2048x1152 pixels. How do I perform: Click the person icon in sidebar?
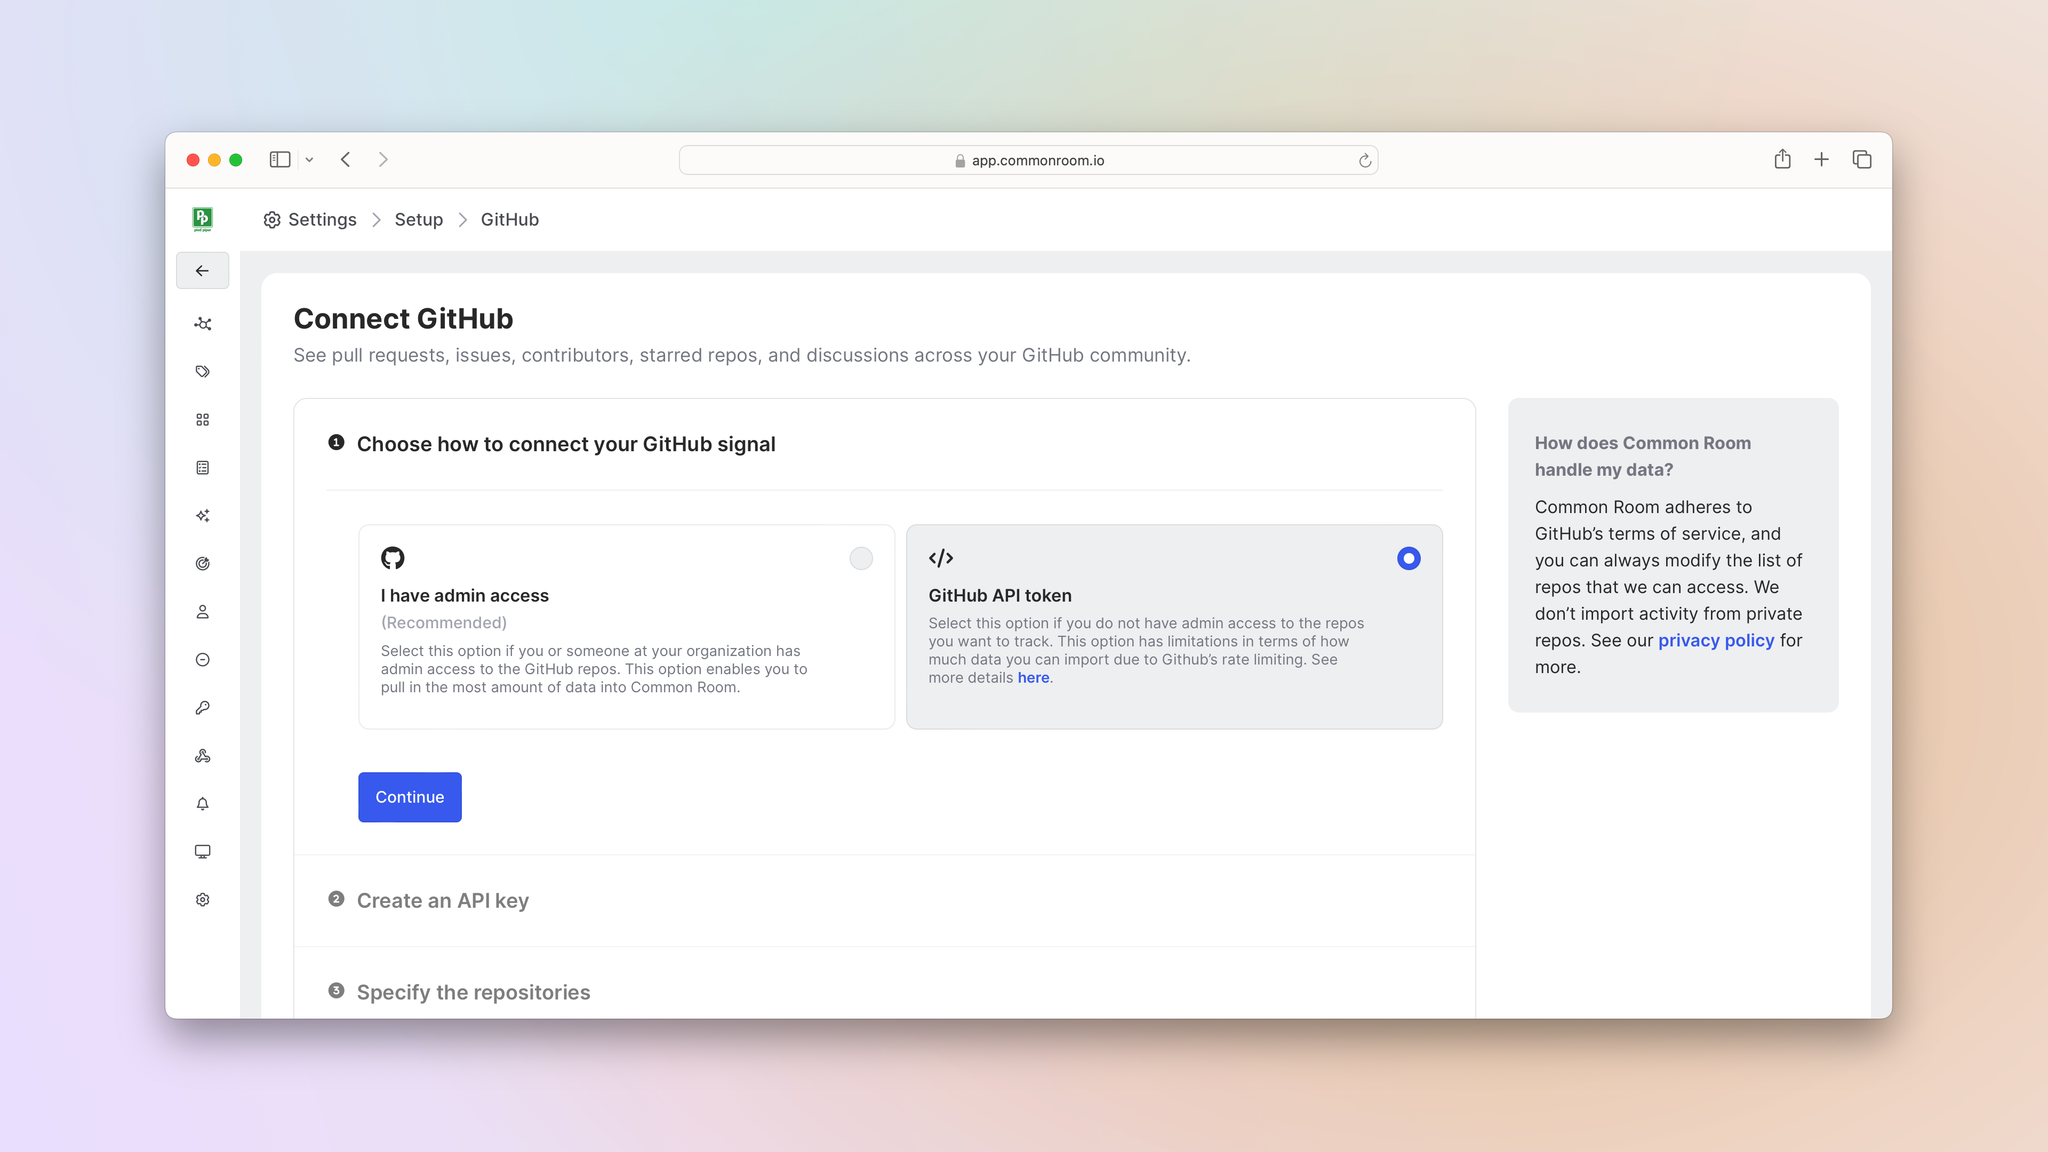pos(202,612)
